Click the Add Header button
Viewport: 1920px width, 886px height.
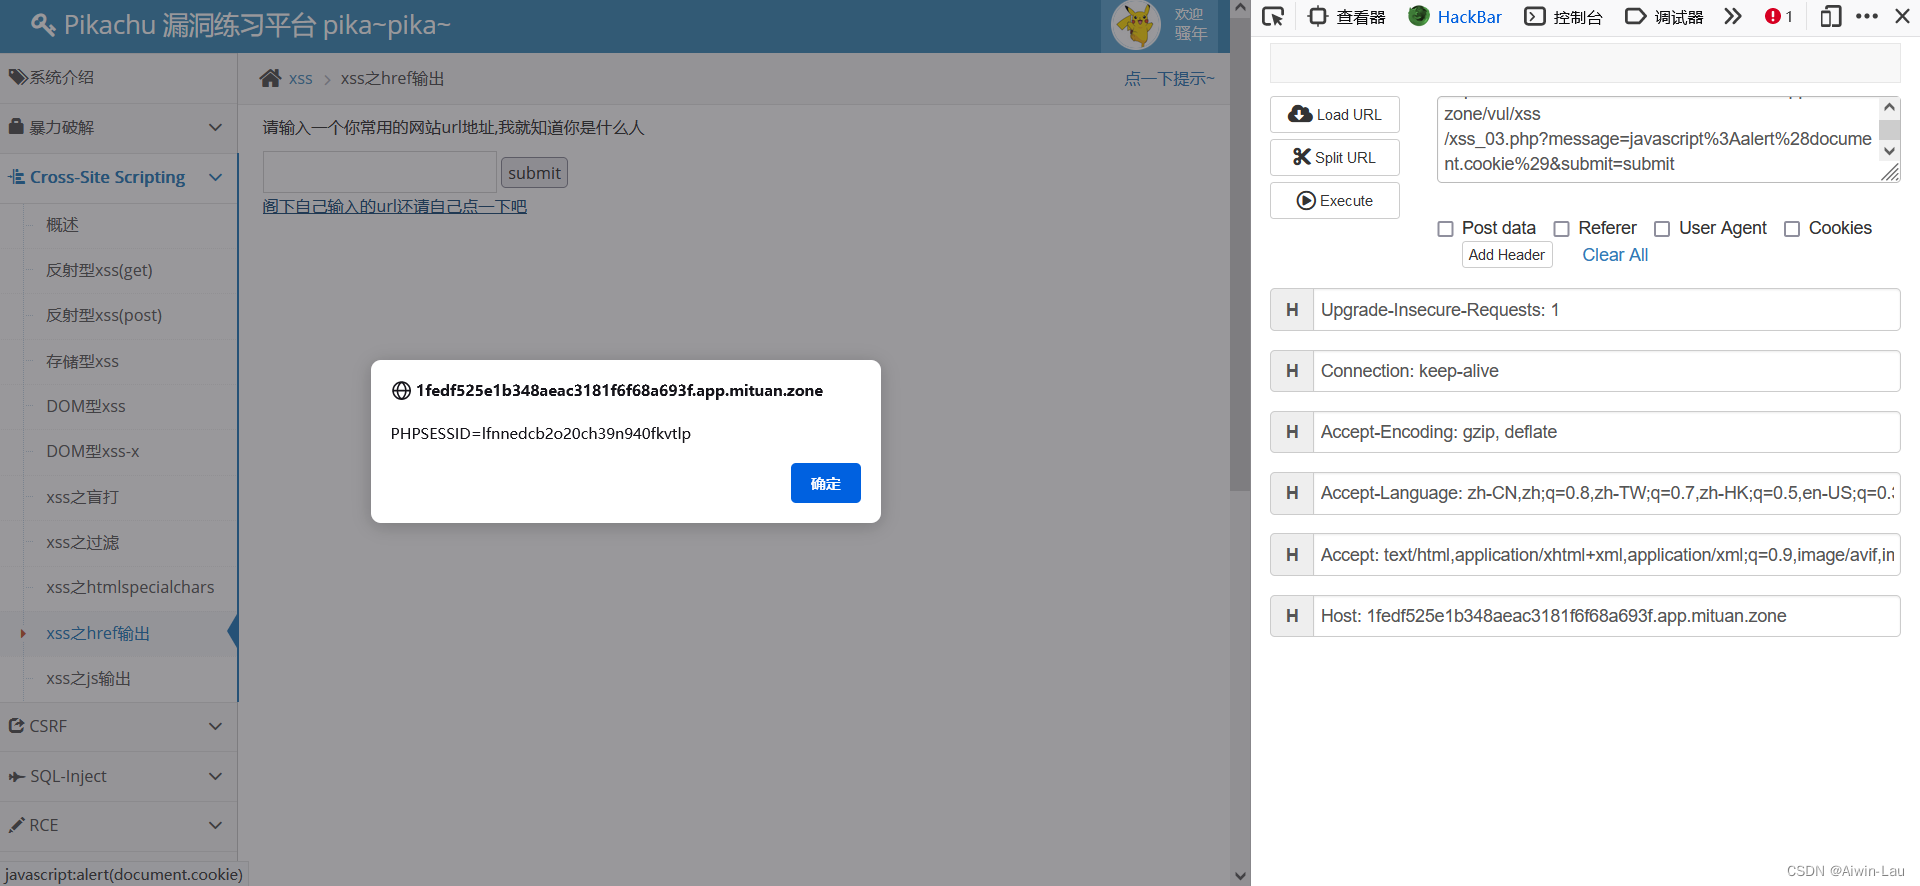pos(1507,255)
